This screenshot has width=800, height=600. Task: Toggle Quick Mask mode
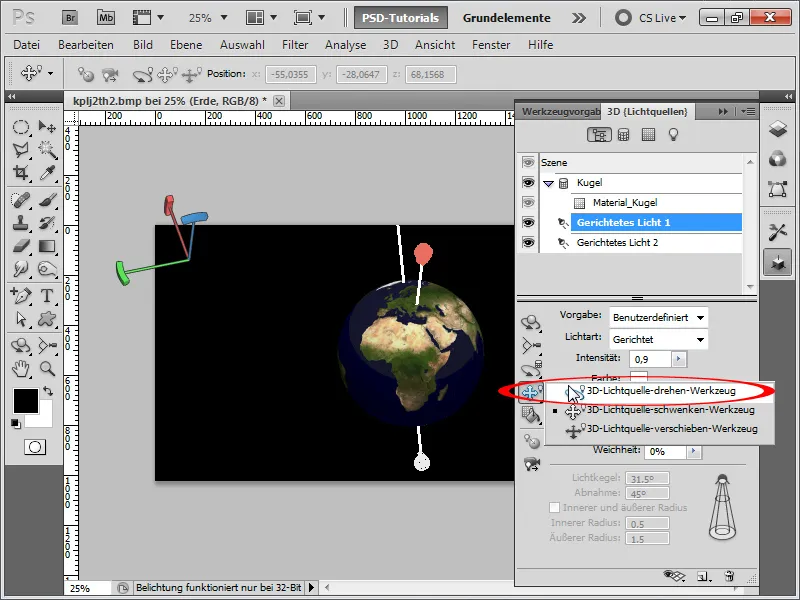coord(35,447)
